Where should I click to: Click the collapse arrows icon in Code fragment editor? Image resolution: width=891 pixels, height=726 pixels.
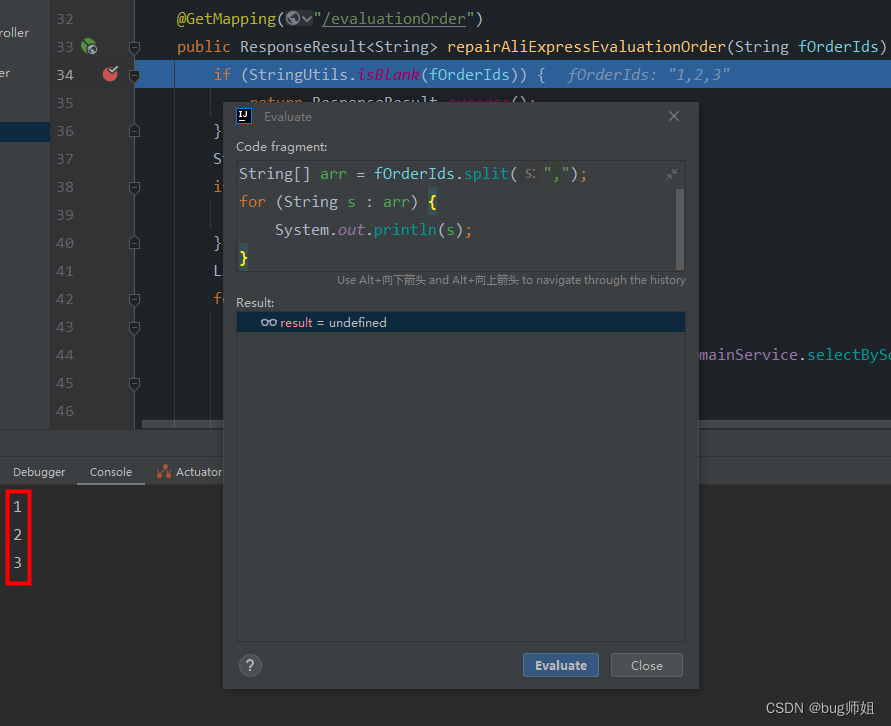(x=672, y=172)
